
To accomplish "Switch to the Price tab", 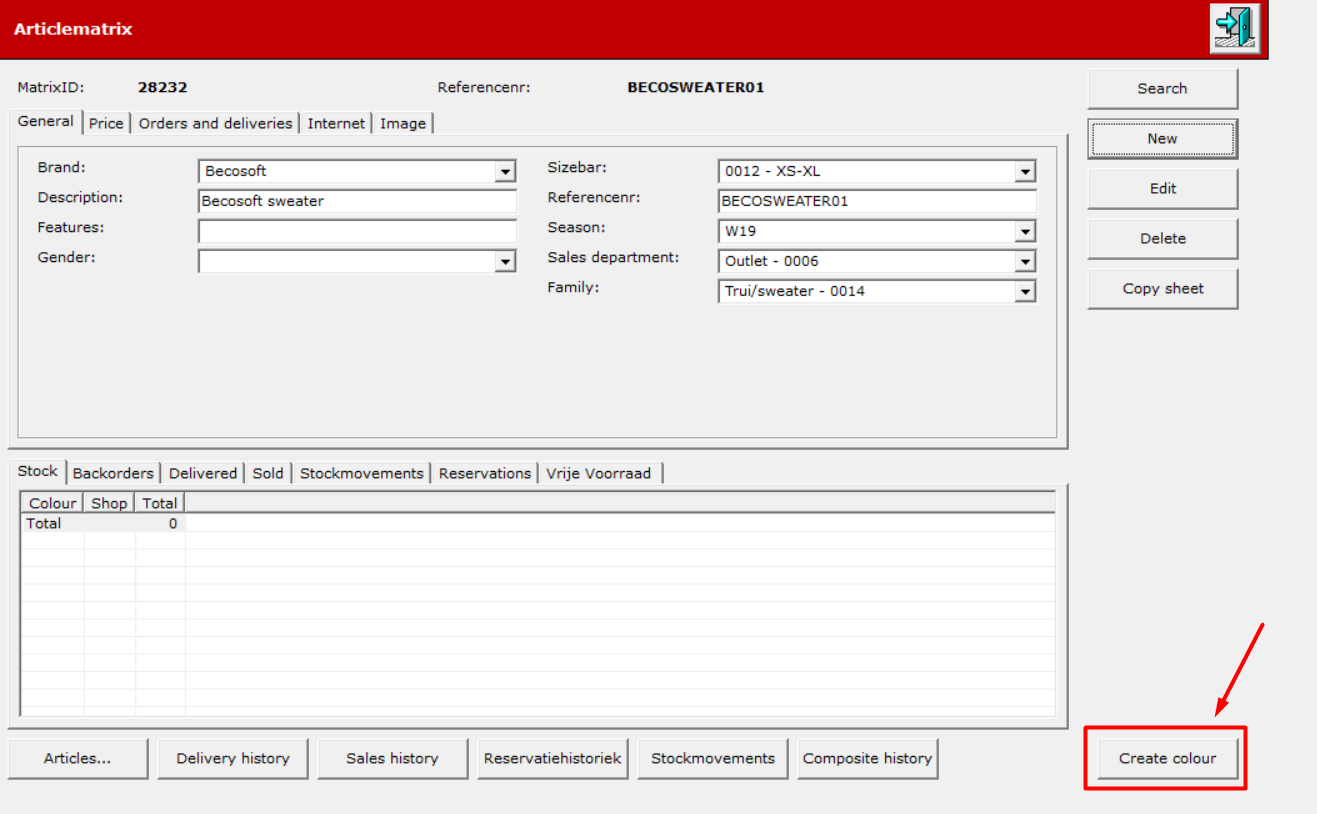I will (x=106, y=123).
